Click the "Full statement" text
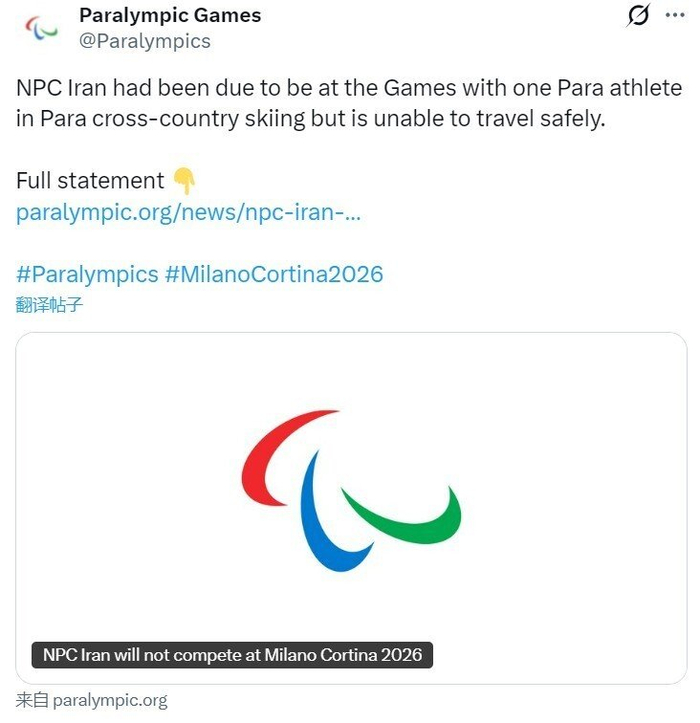 coord(90,181)
